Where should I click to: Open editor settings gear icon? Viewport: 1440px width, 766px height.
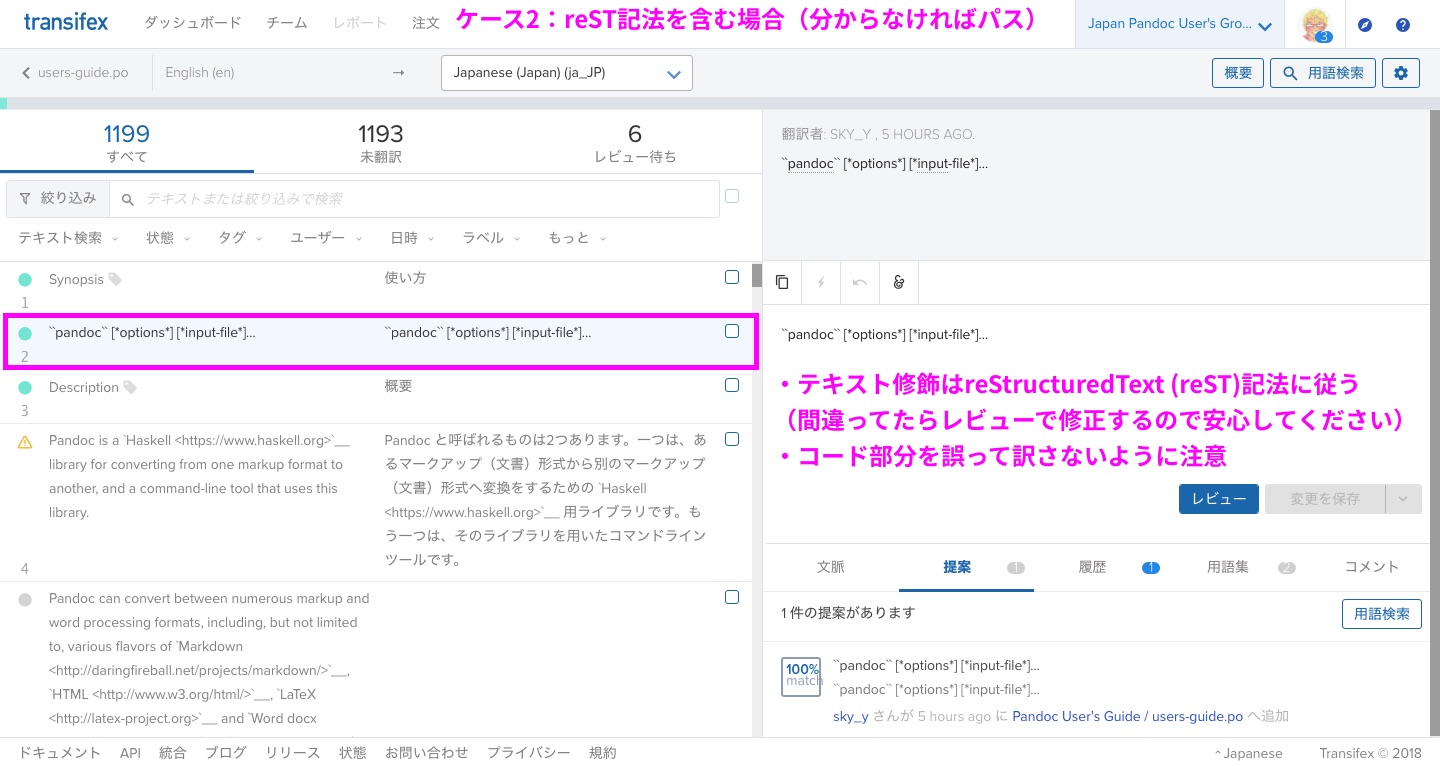point(1401,73)
